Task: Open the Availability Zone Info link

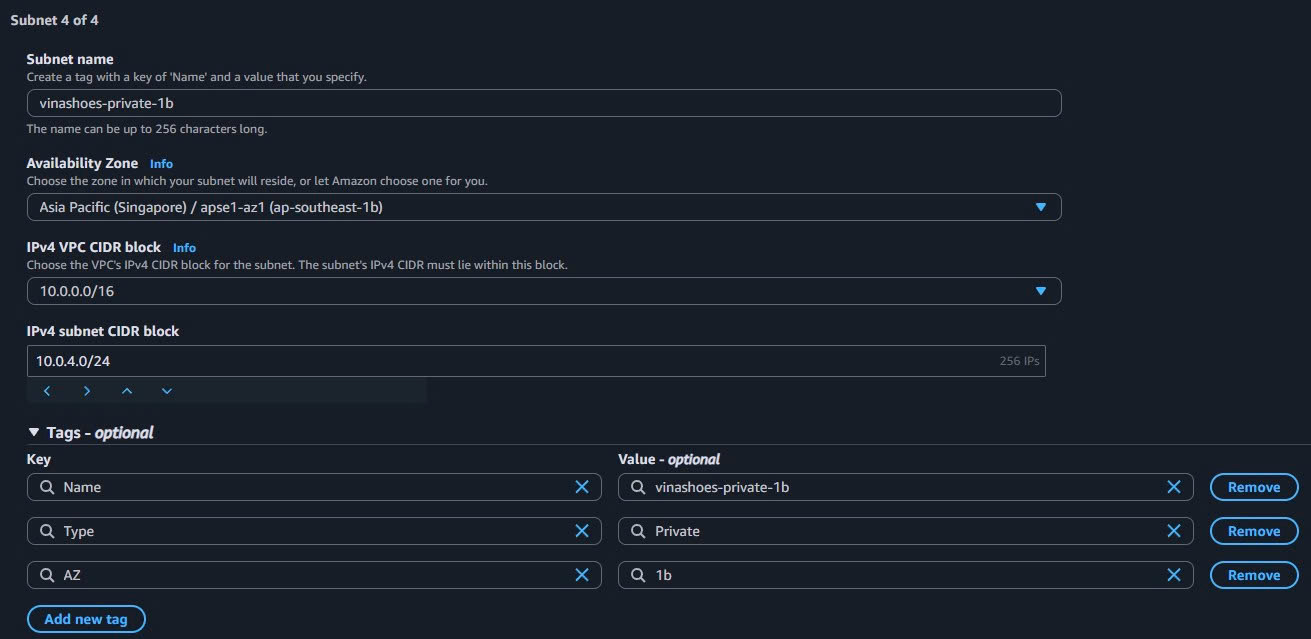Action: click(x=160, y=163)
